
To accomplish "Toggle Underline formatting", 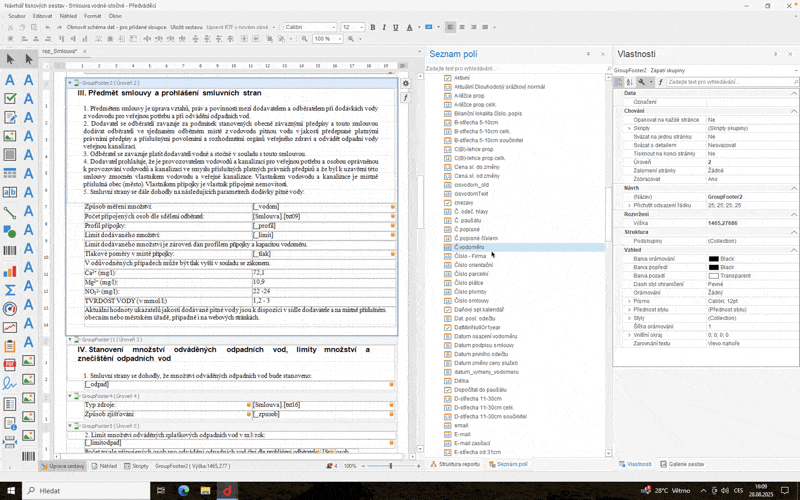I will click(395, 28).
